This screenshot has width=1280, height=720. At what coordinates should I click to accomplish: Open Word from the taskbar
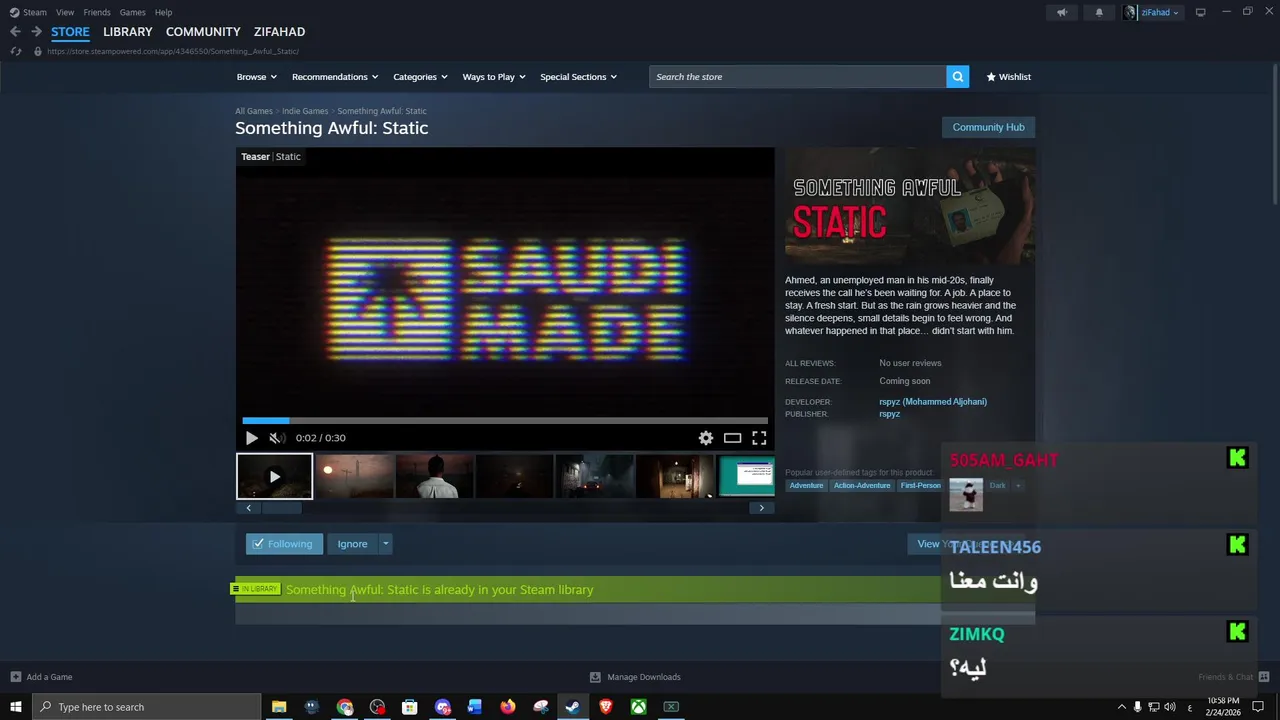click(475, 707)
